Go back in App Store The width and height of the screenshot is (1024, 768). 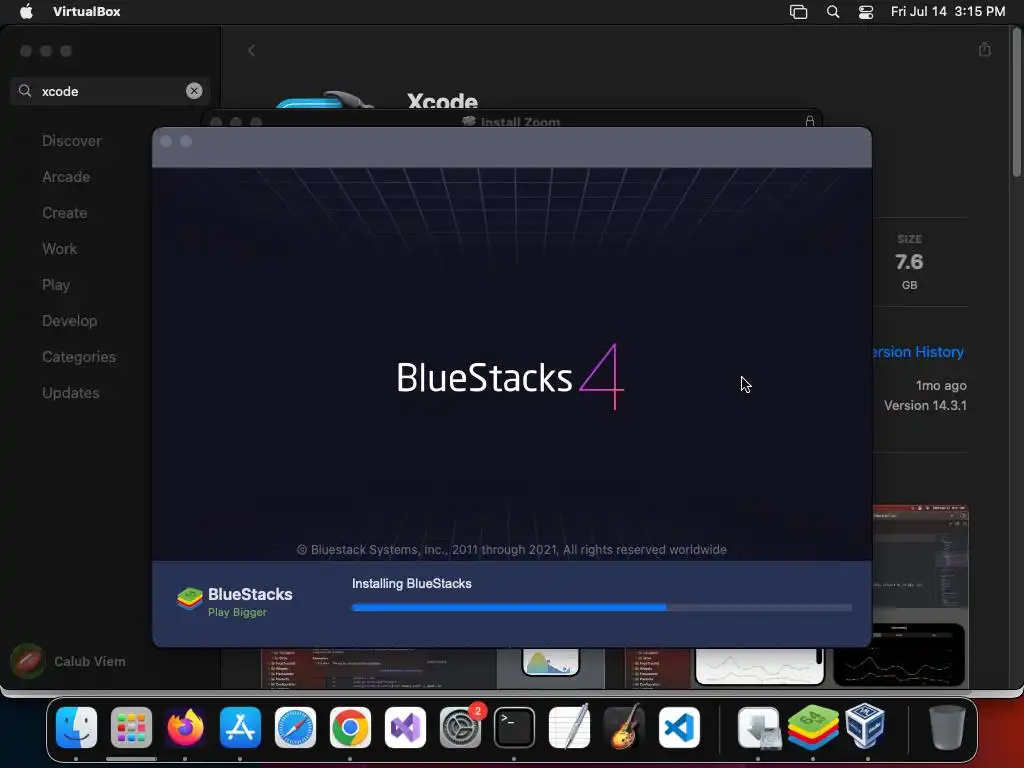pyautogui.click(x=251, y=50)
